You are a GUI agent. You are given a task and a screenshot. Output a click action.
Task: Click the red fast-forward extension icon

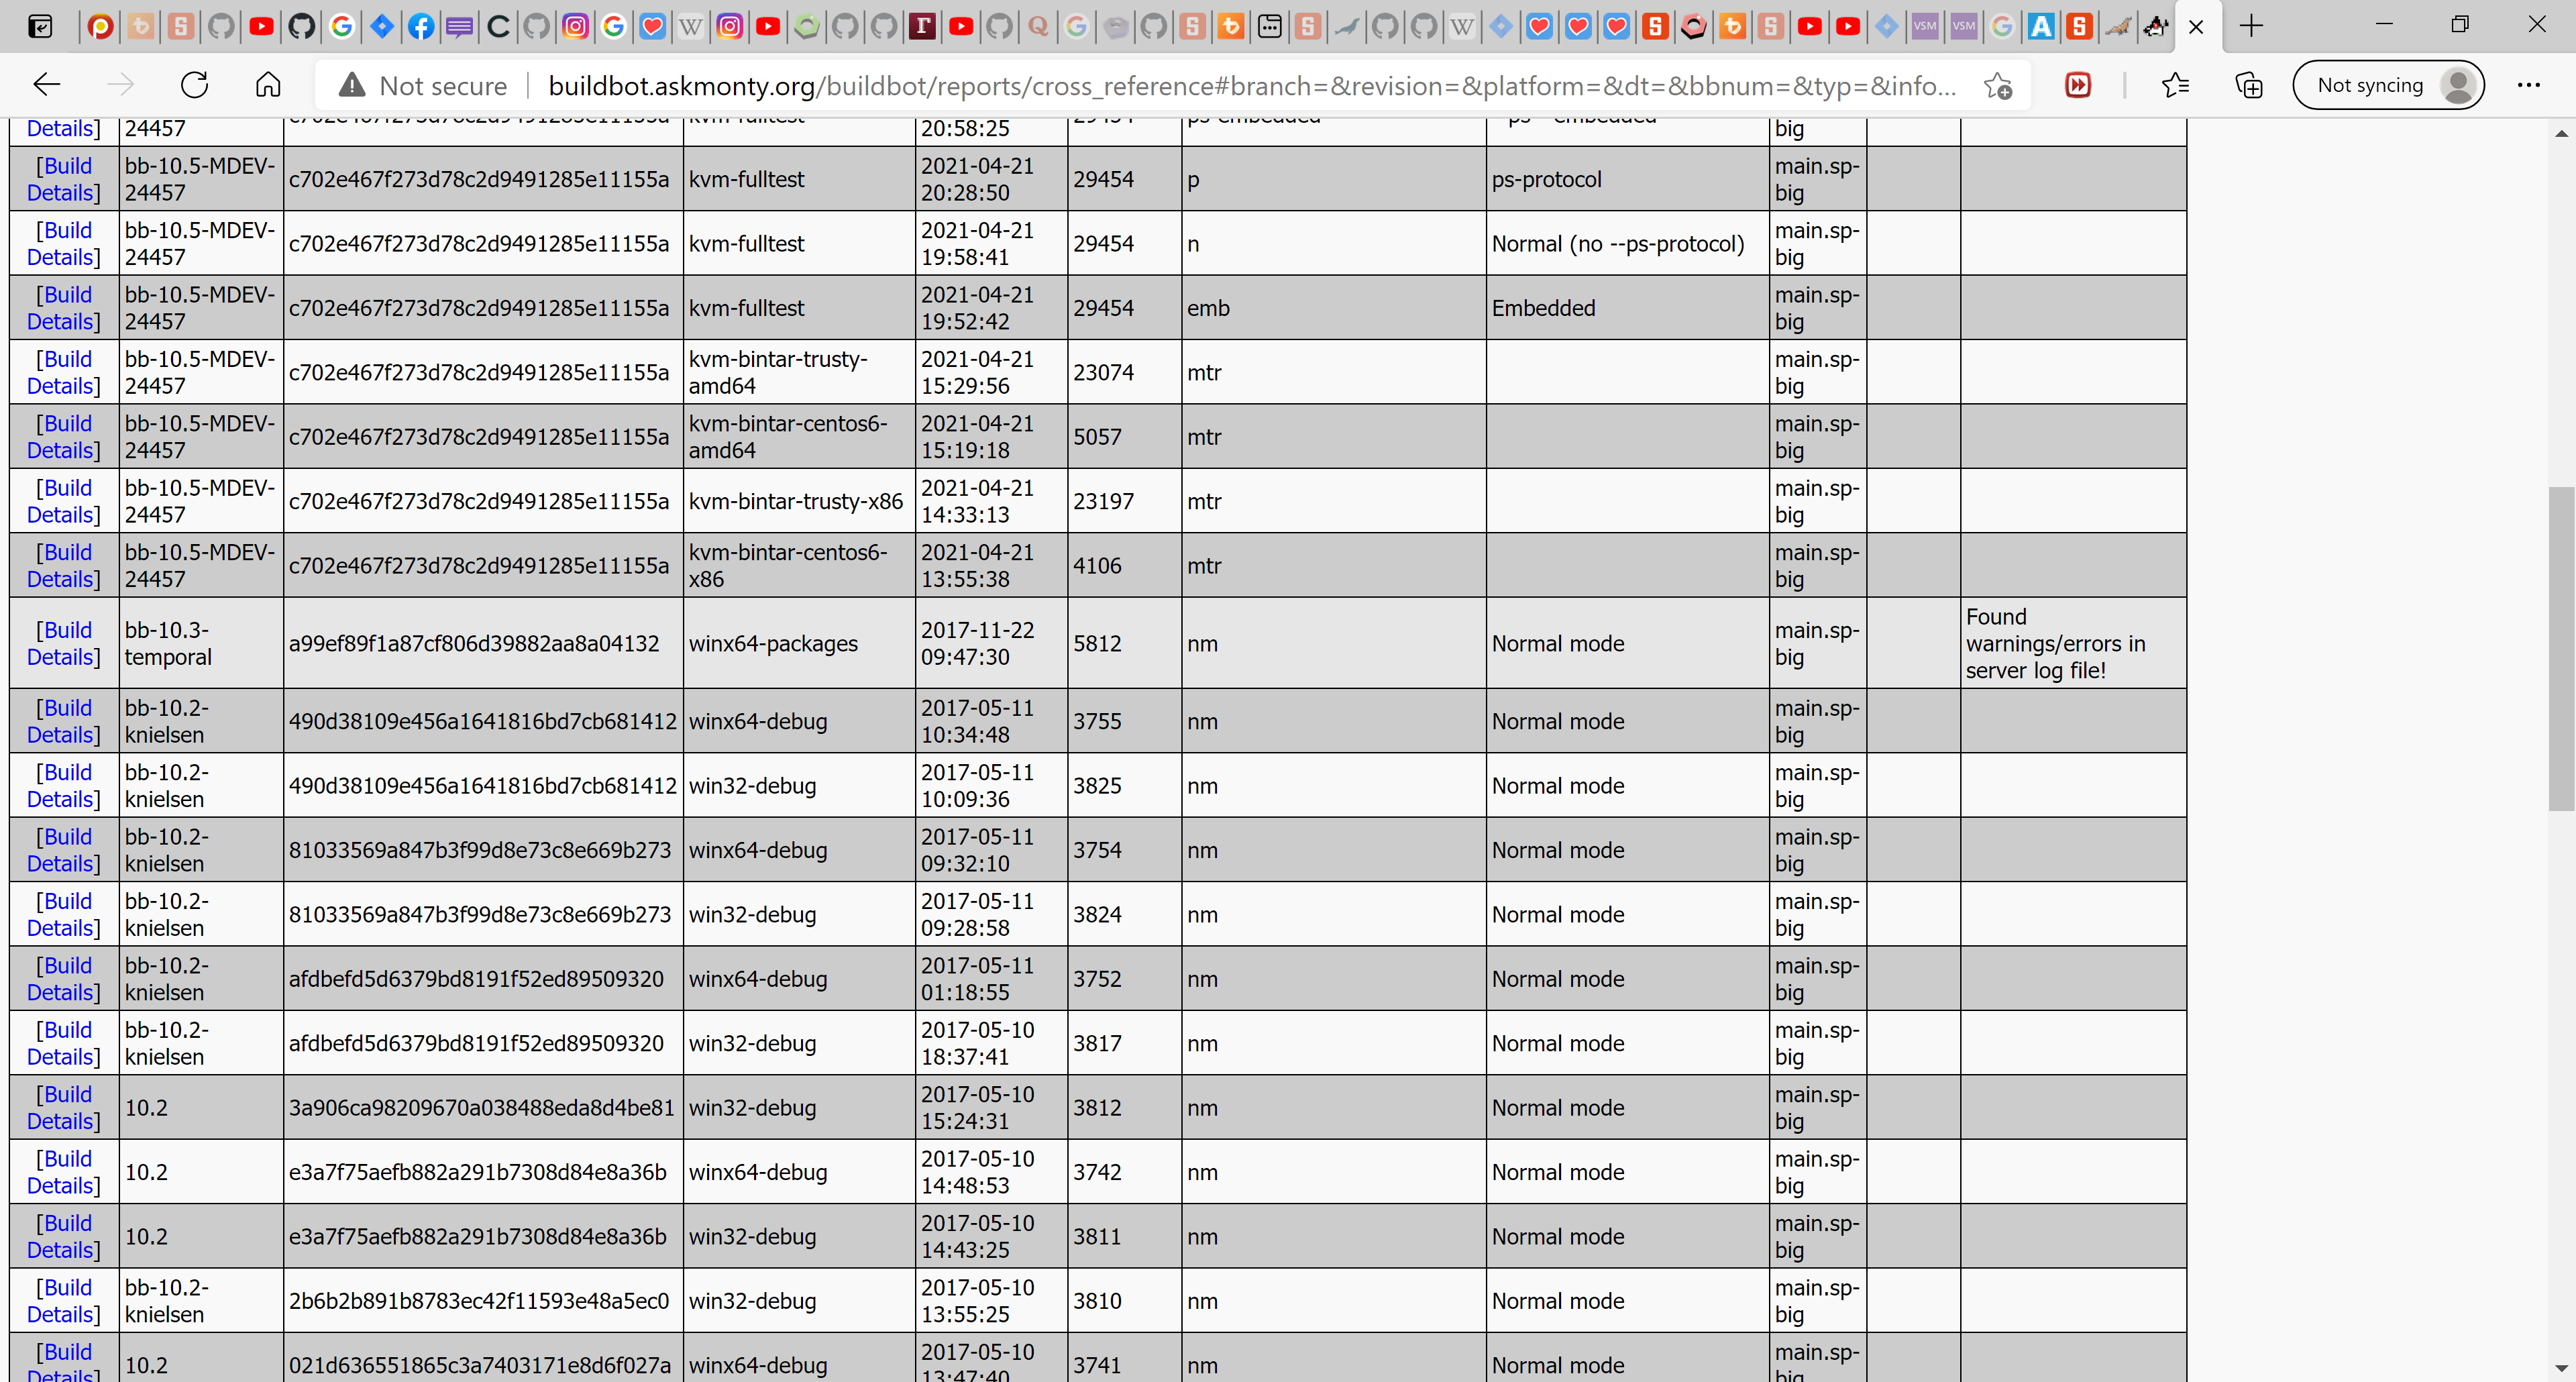click(x=2078, y=86)
